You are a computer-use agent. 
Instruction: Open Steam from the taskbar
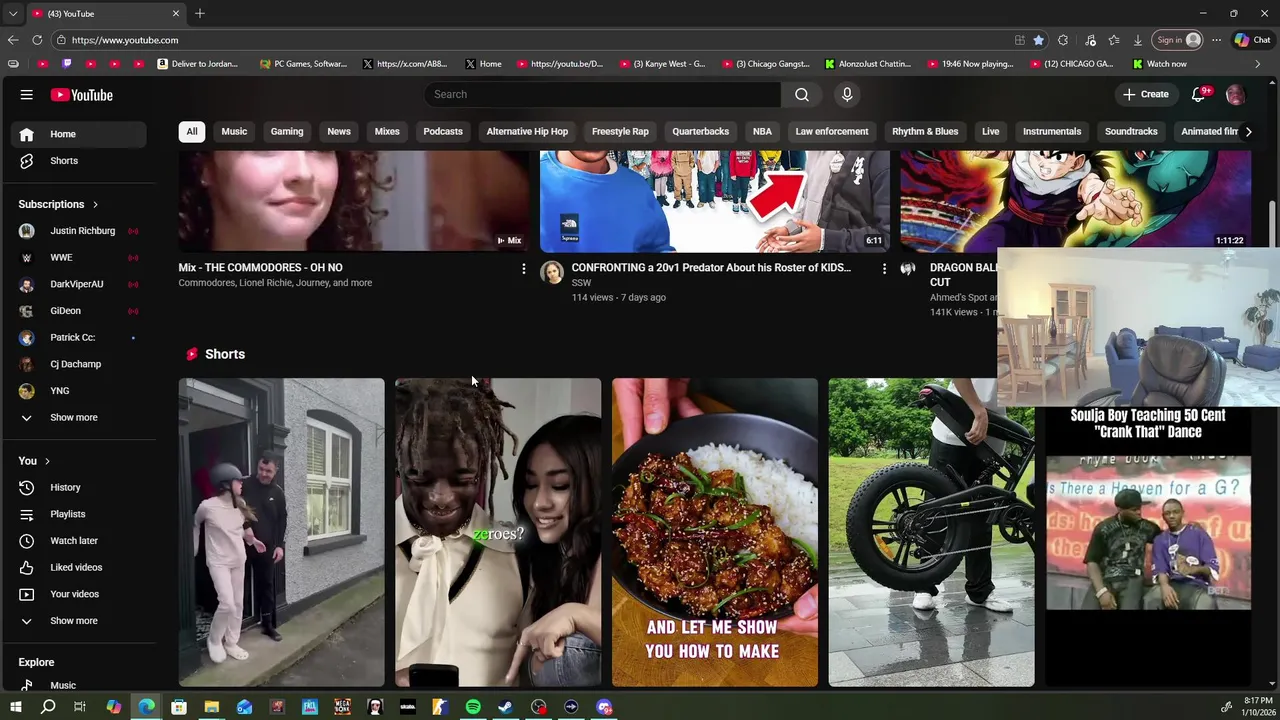click(506, 707)
